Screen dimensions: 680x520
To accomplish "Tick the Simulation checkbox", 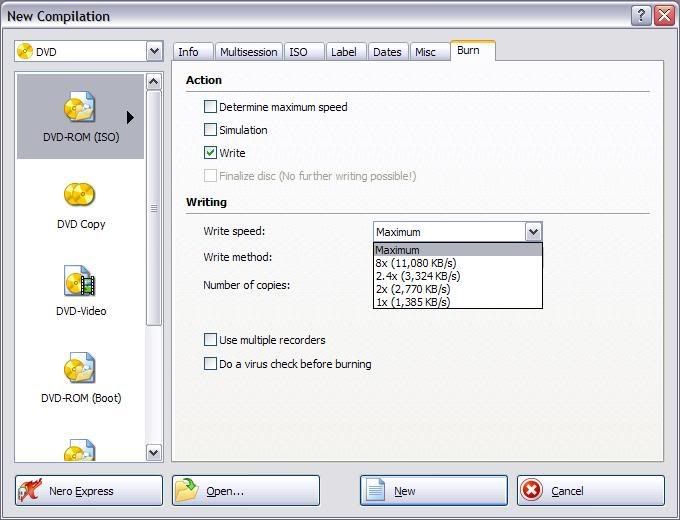I will [x=210, y=130].
